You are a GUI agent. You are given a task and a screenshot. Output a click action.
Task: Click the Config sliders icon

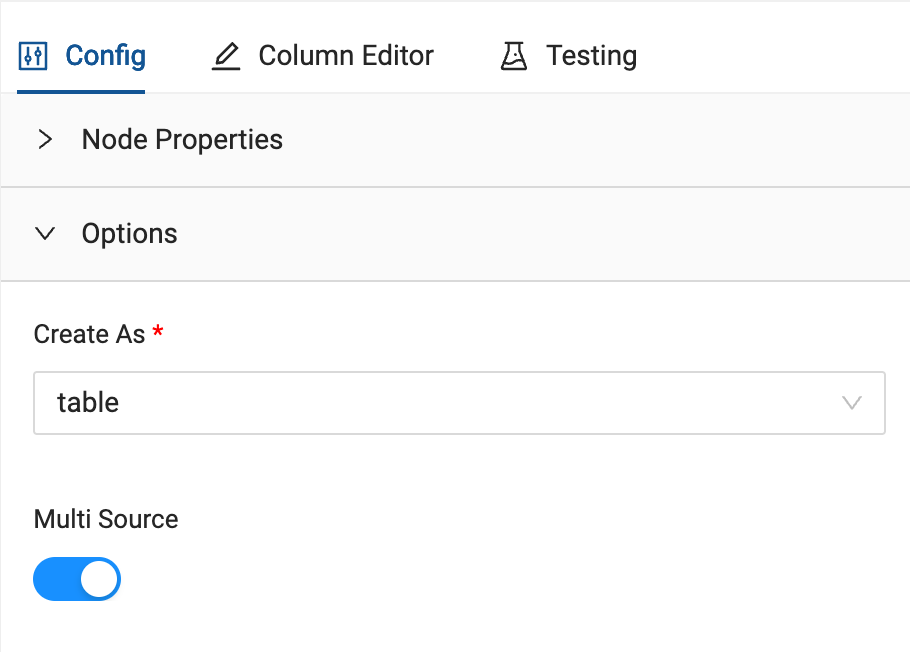point(34,56)
